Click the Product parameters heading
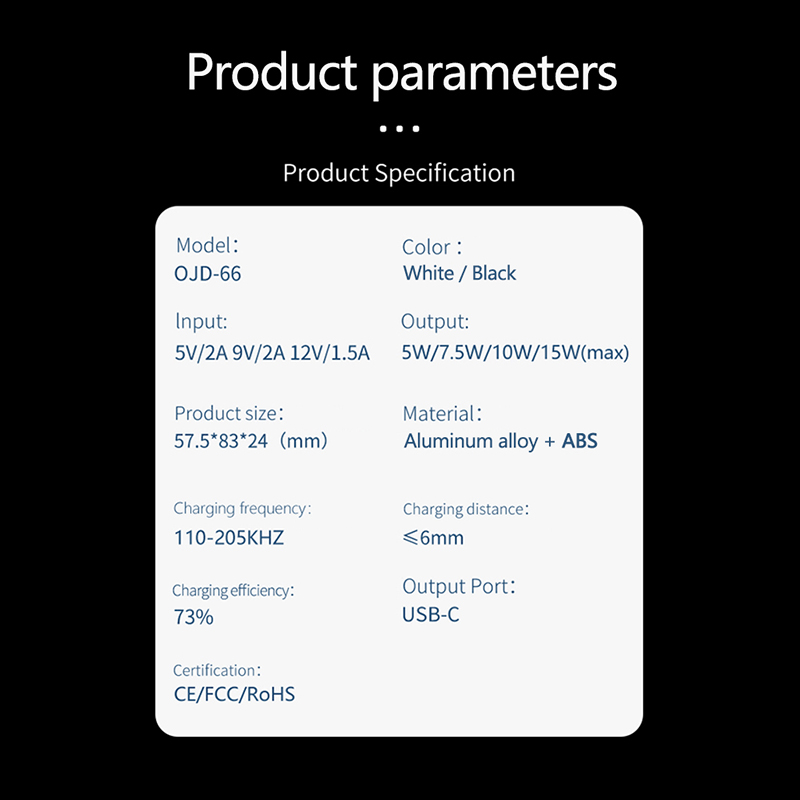 pyautogui.click(x=402, y=72)
